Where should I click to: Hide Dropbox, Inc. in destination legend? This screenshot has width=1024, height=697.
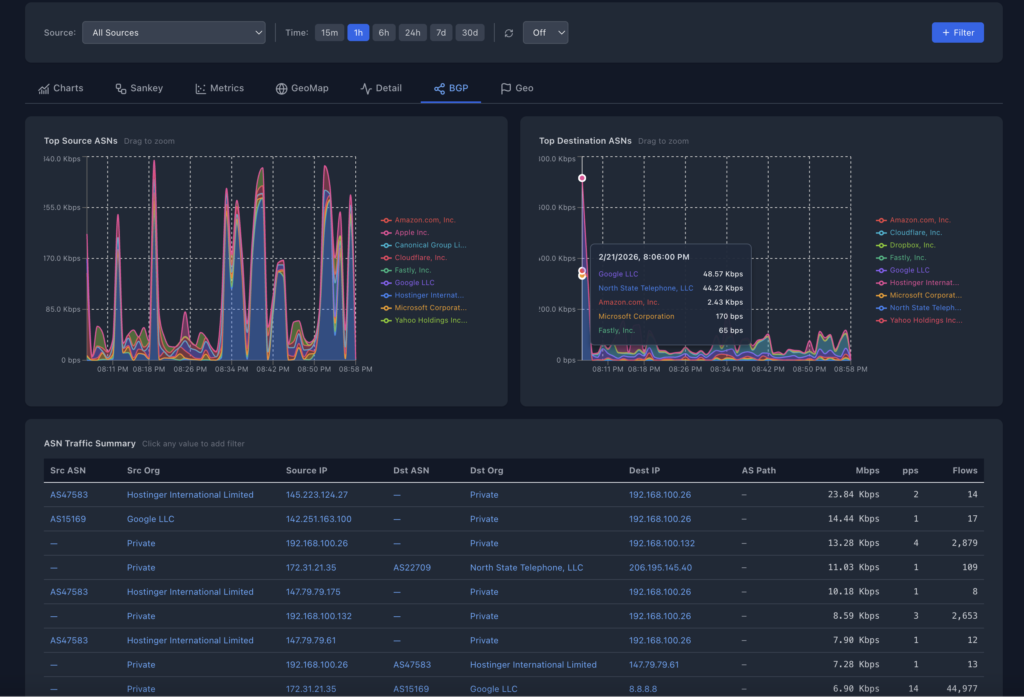[912, 245]
